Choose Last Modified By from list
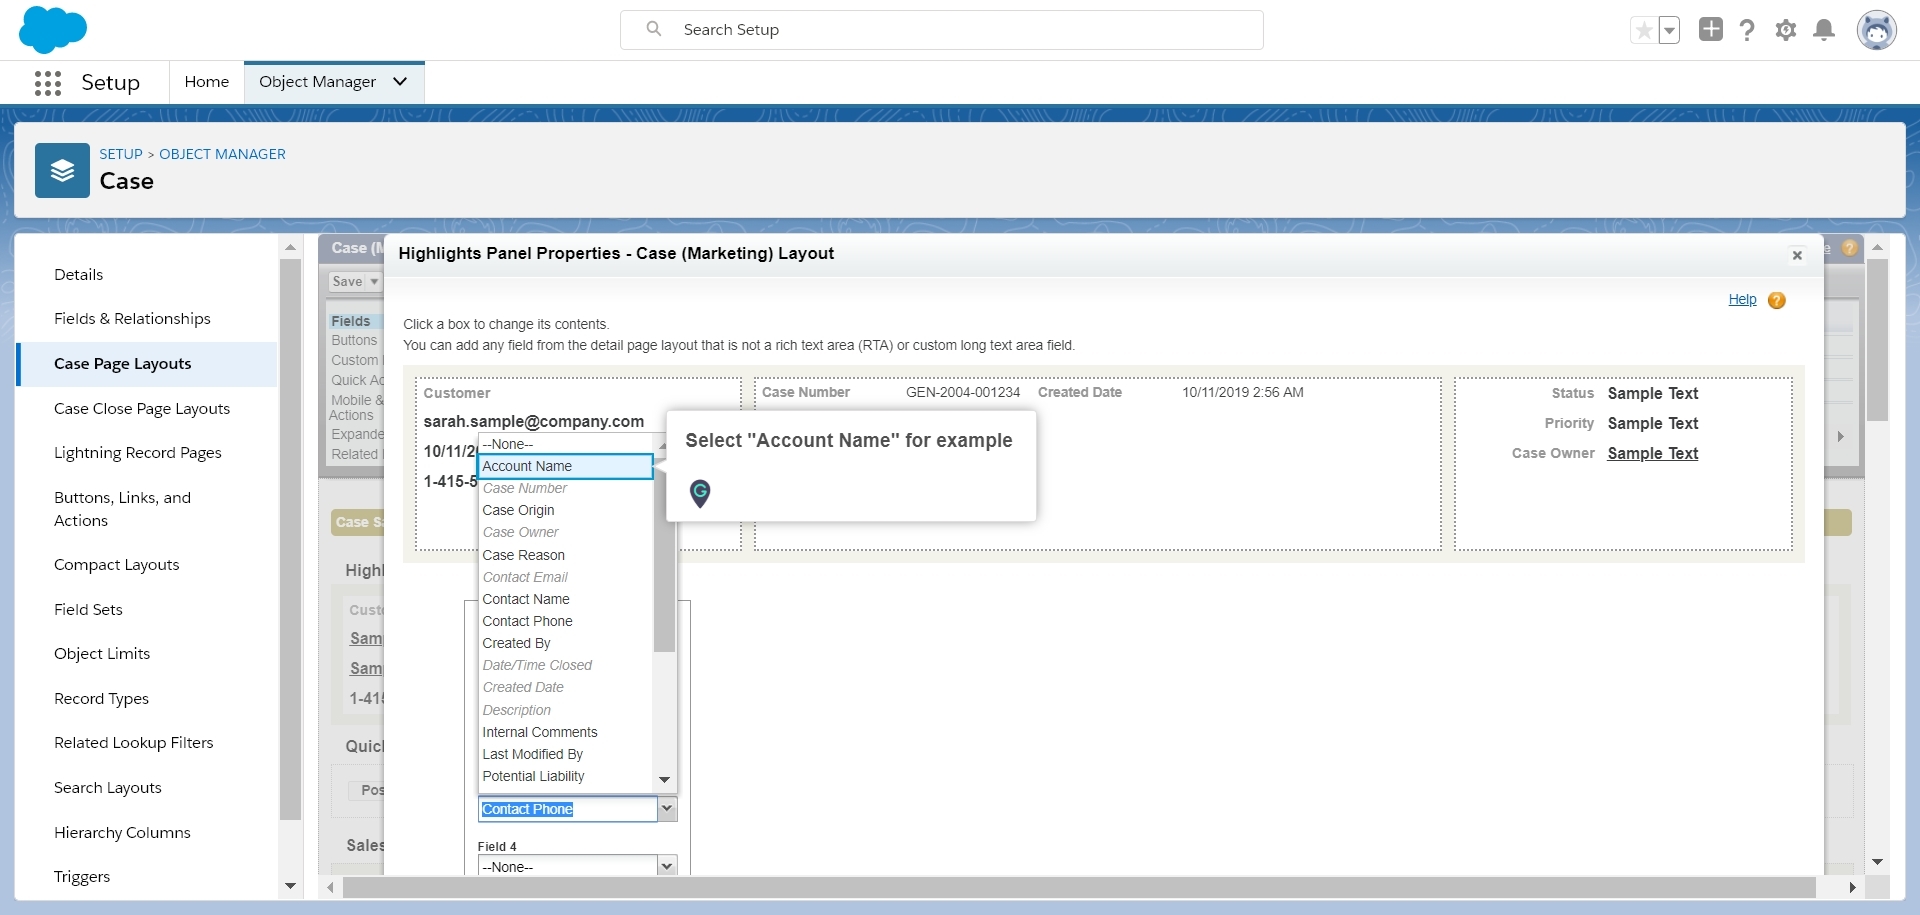The height and width of the screenshot is (915, 1920). [565, 754]
